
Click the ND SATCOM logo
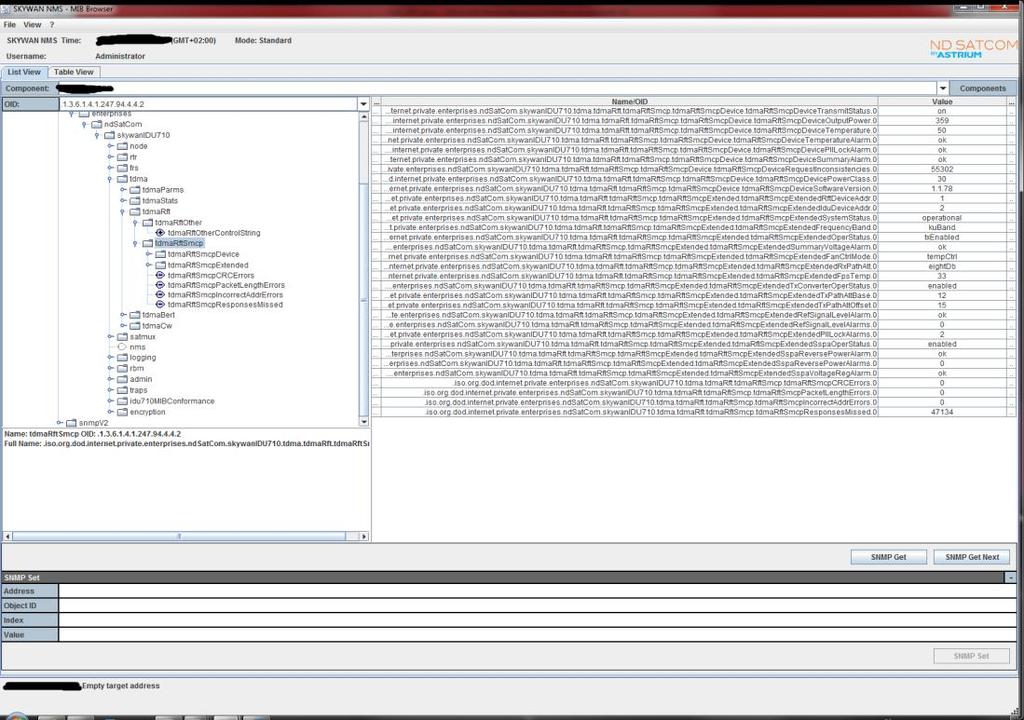(x=973, y=48)
